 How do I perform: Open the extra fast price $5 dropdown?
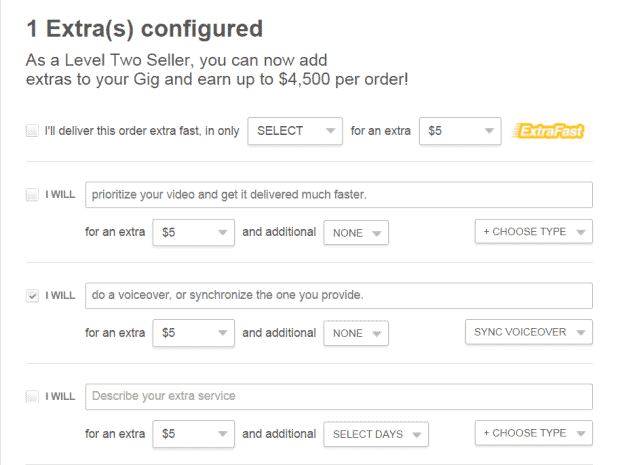pyautogui.click(x=460, y=131)
